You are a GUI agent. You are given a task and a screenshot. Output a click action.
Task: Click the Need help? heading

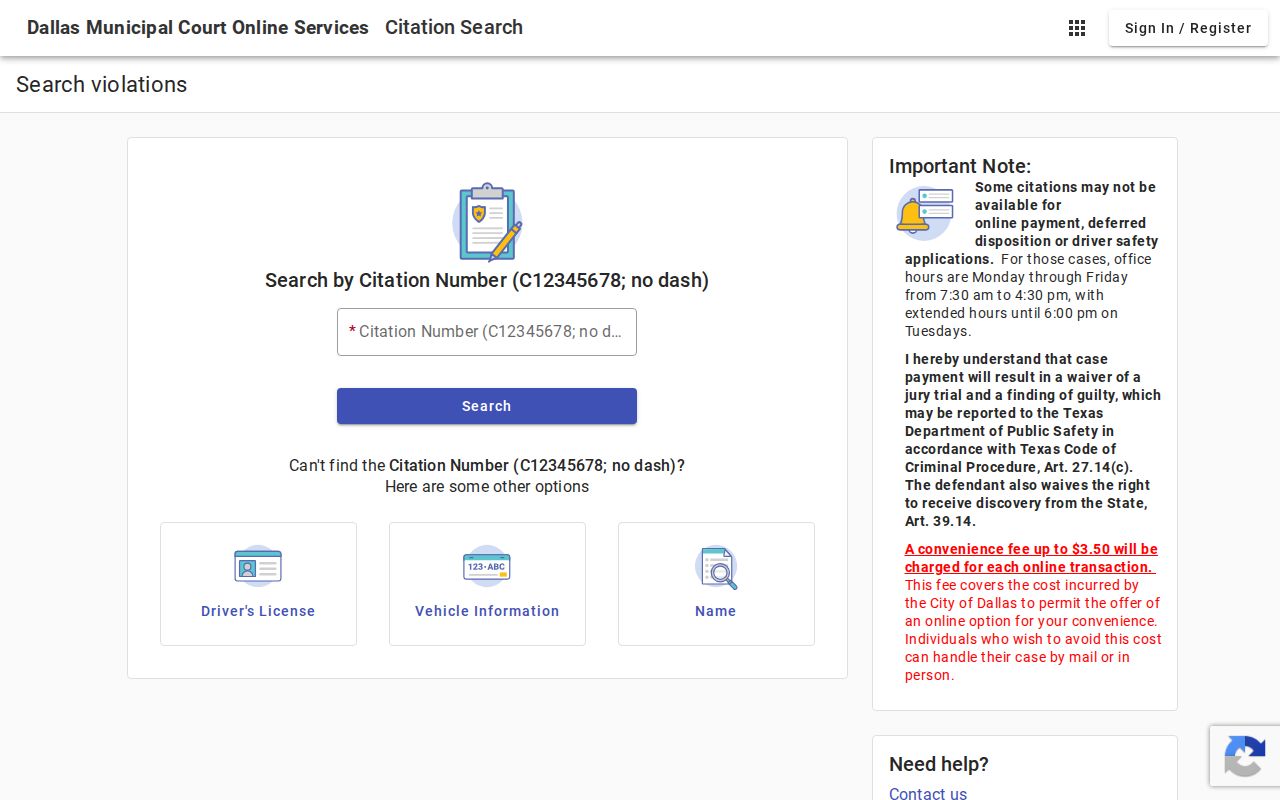(x=939, y=764)
